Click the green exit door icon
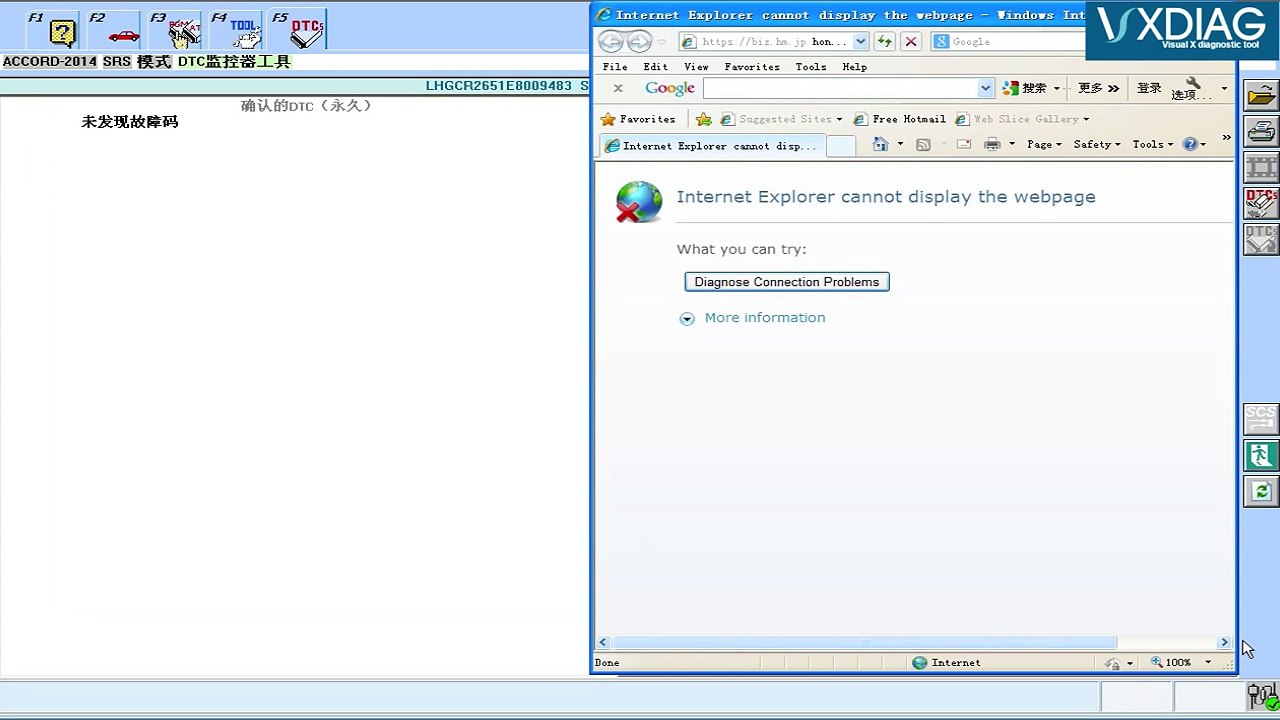The width and height of the screenshot is (1280, 720). [1261, 455]
